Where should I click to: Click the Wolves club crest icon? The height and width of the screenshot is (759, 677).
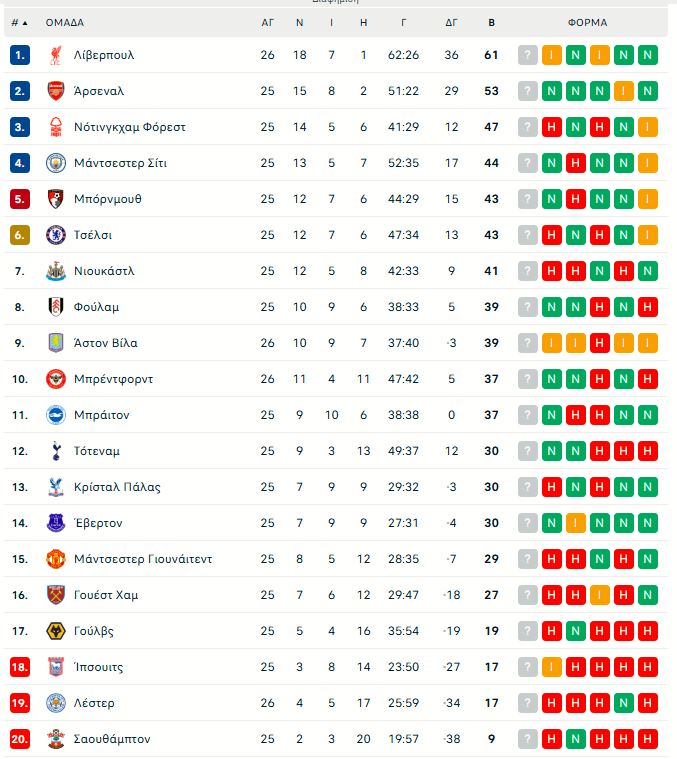[56, 631]
